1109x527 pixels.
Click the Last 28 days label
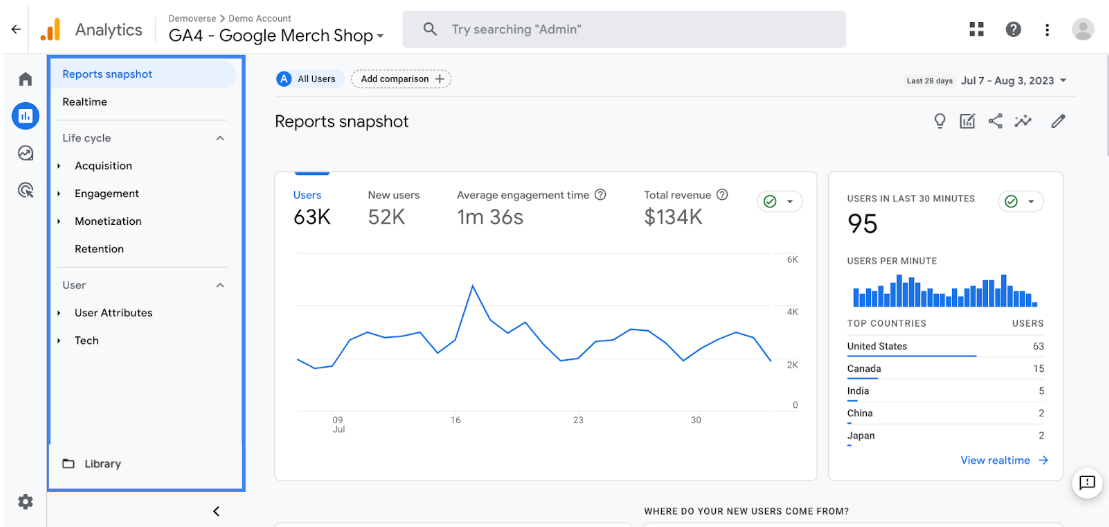click(930, 81)
